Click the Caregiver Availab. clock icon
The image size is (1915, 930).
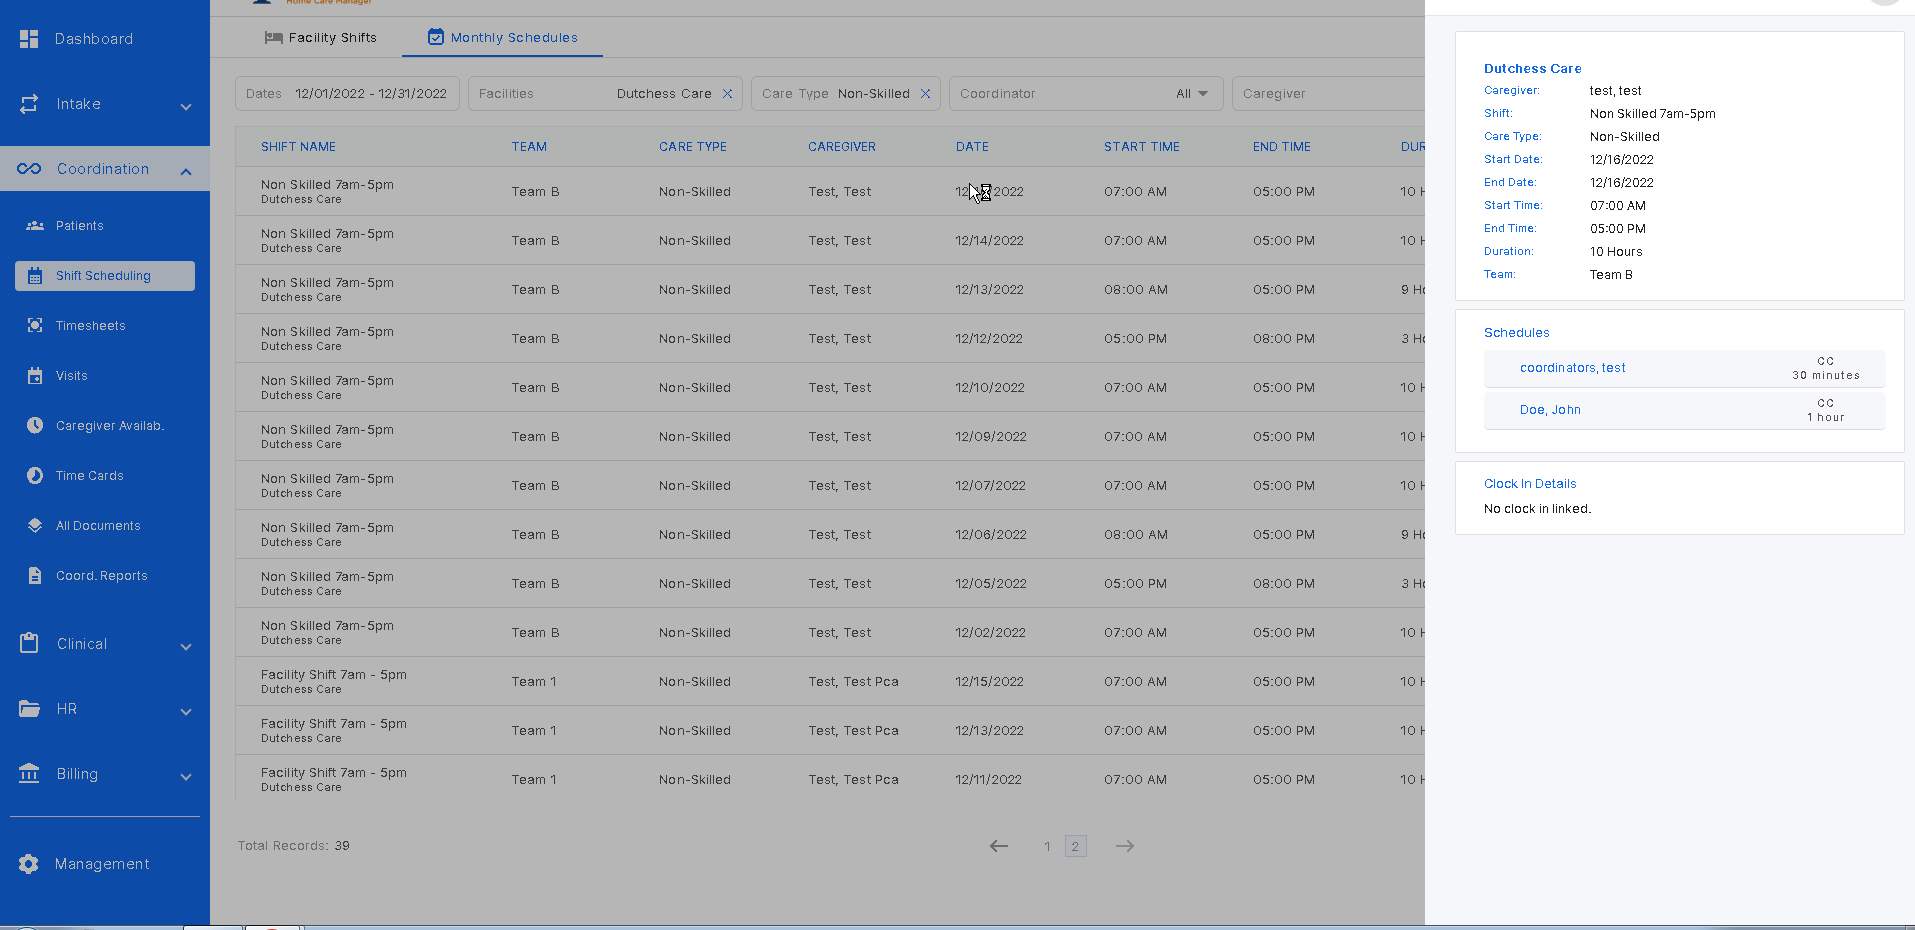(35, 426)
